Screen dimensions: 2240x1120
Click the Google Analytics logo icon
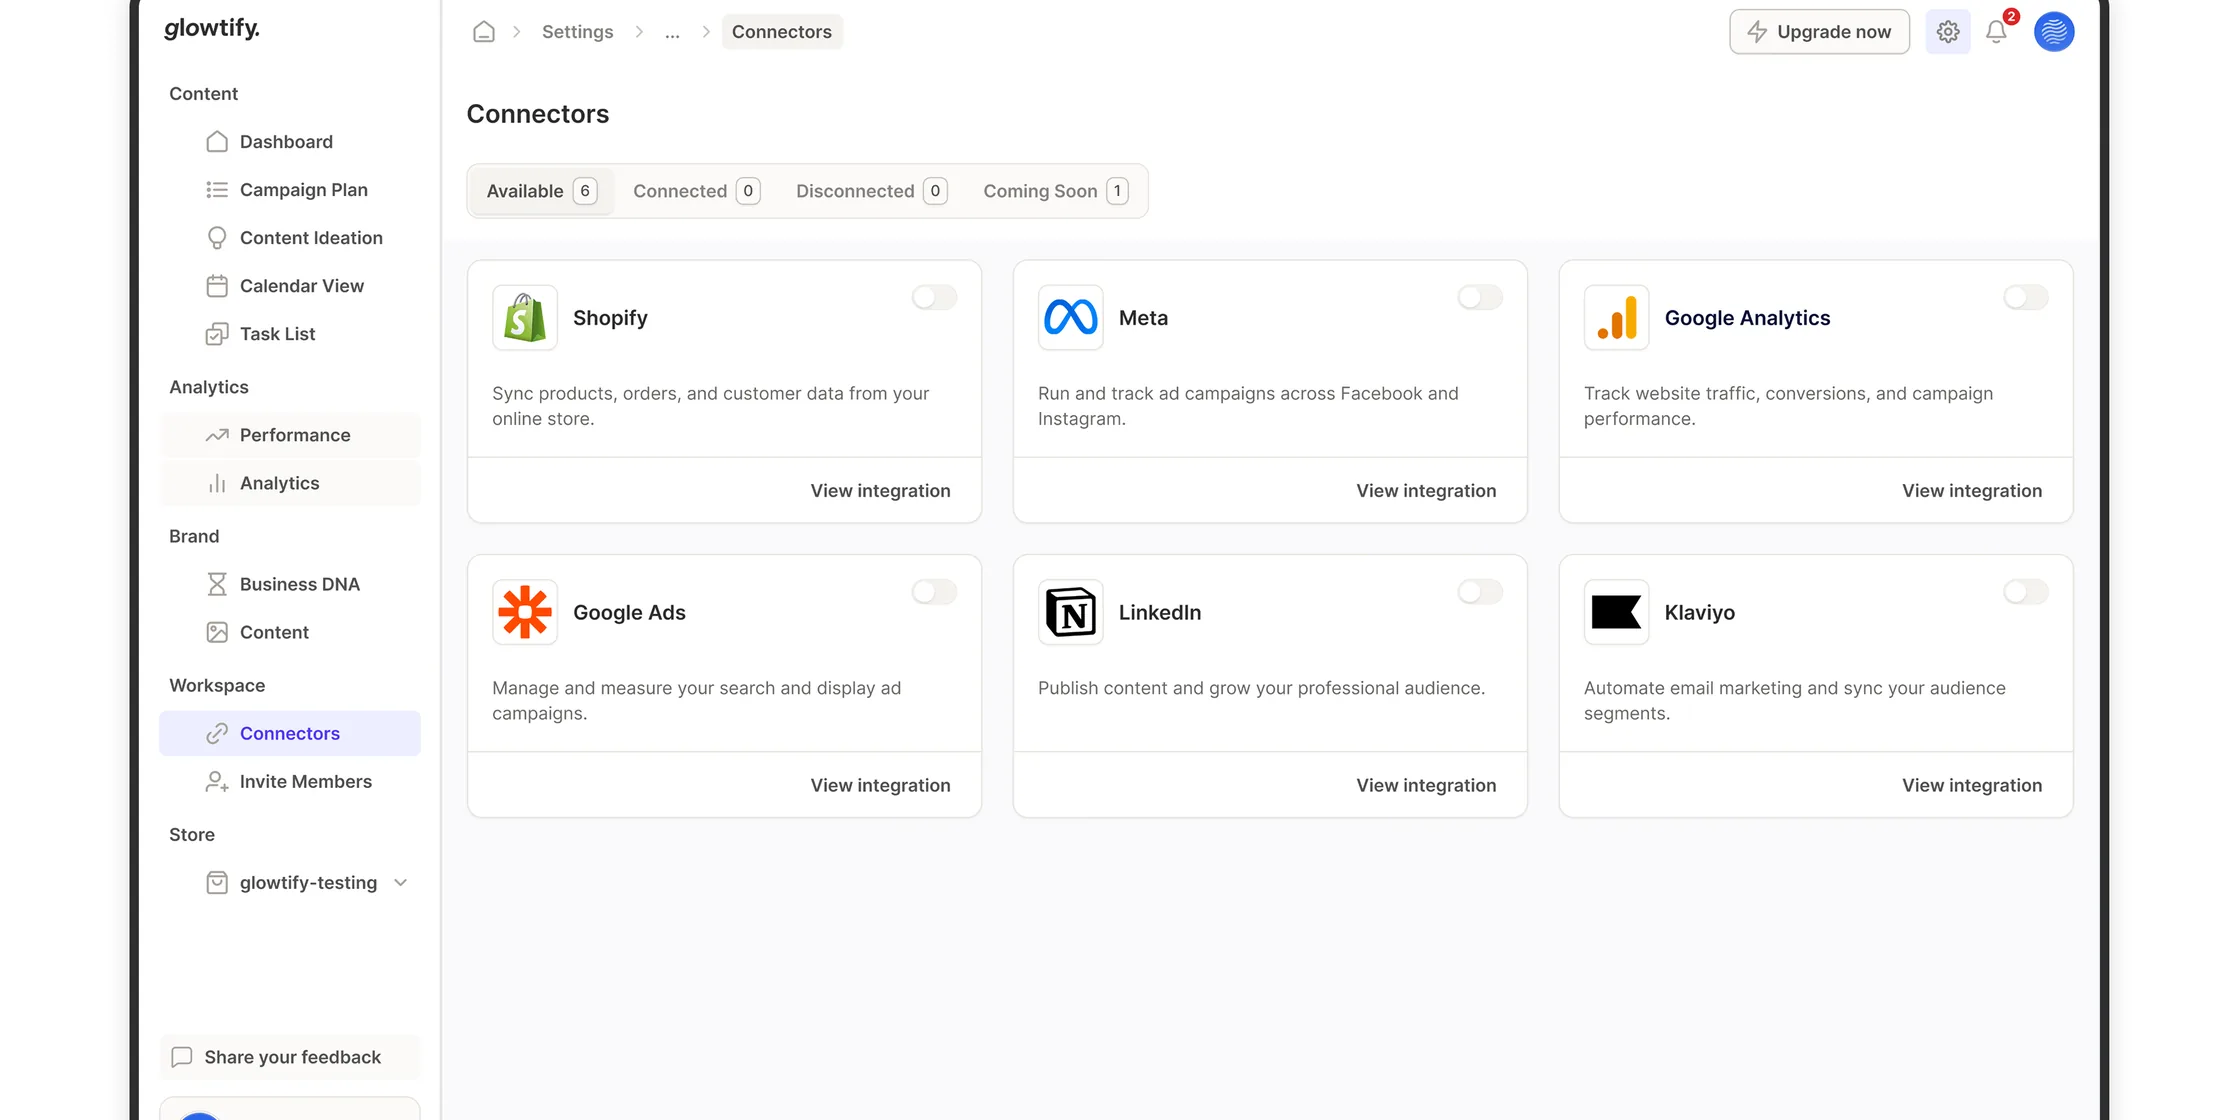1616,318
